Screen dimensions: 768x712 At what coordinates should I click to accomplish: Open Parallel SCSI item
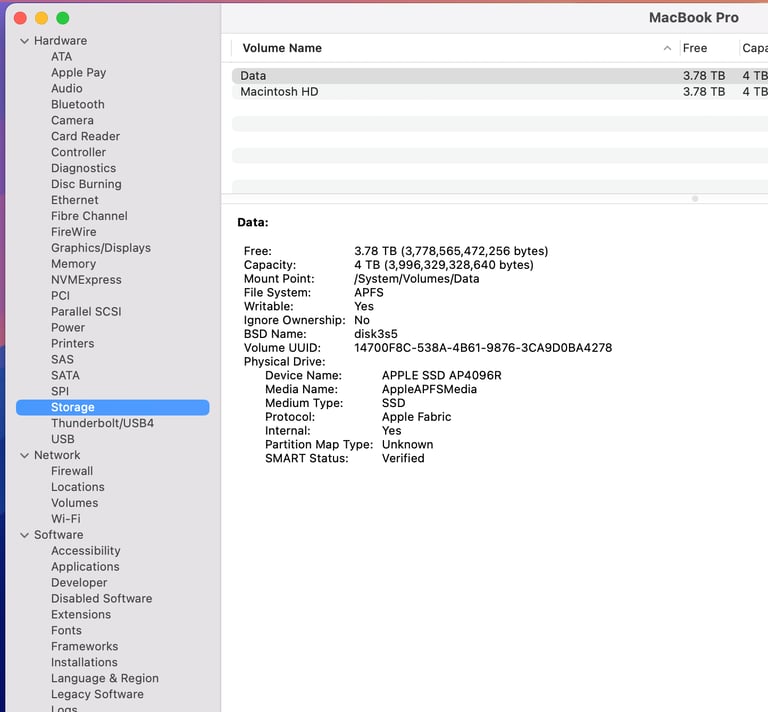click(86, 311)
